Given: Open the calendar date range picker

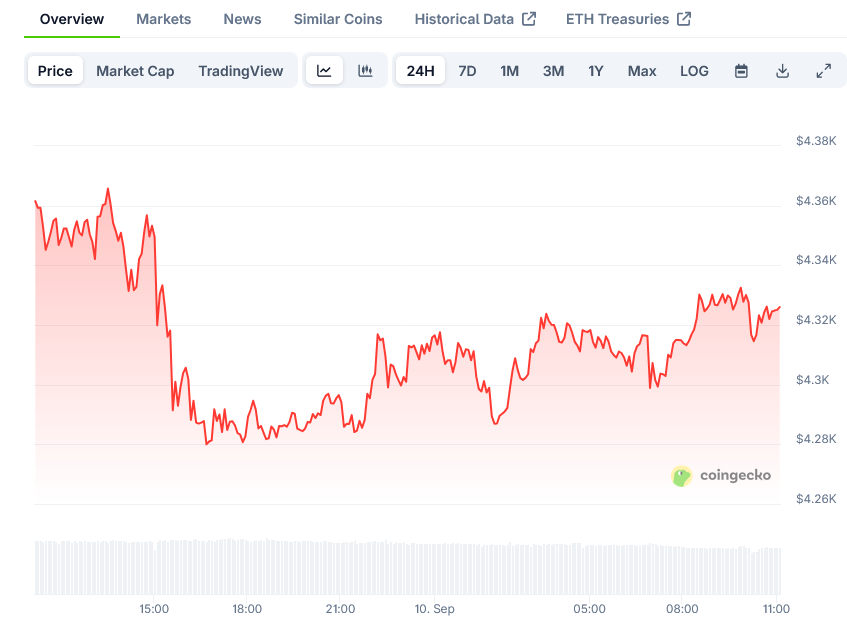Looking at the screenshot, I should click(x=741, y=71).
